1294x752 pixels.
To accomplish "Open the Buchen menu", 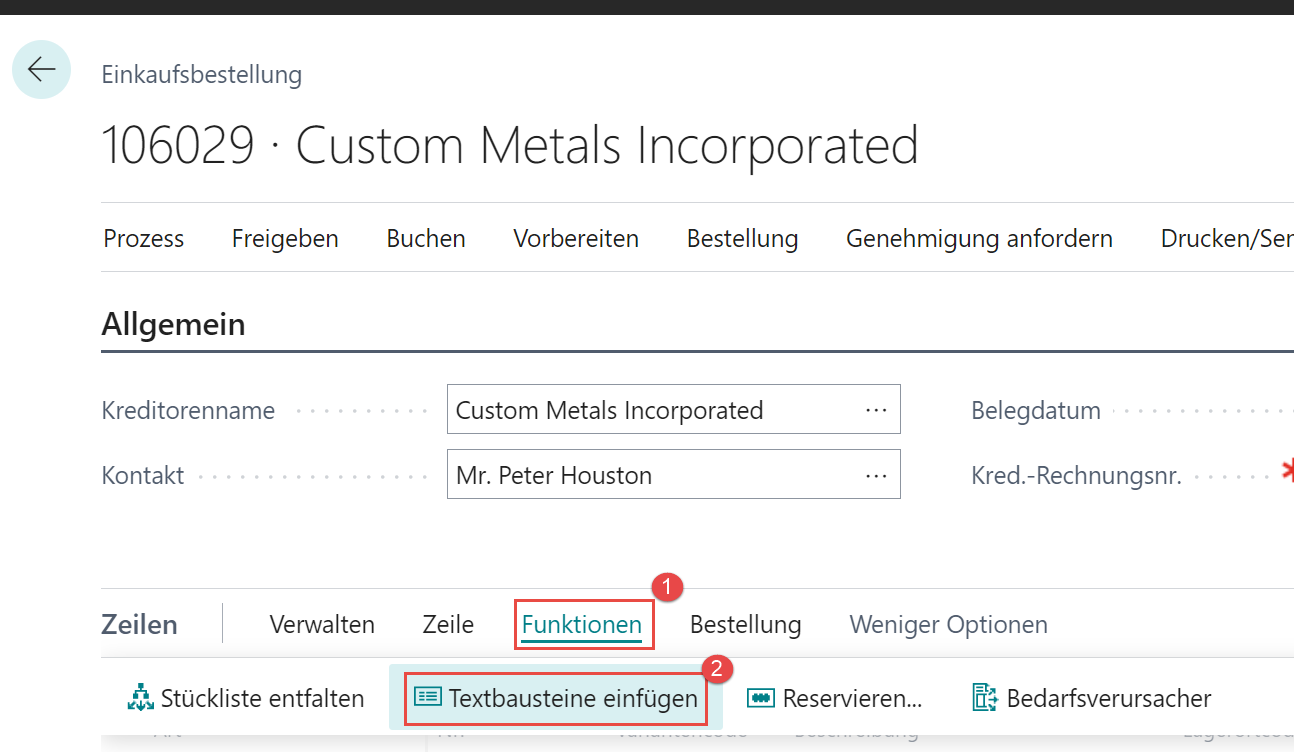I will point(426,239).
